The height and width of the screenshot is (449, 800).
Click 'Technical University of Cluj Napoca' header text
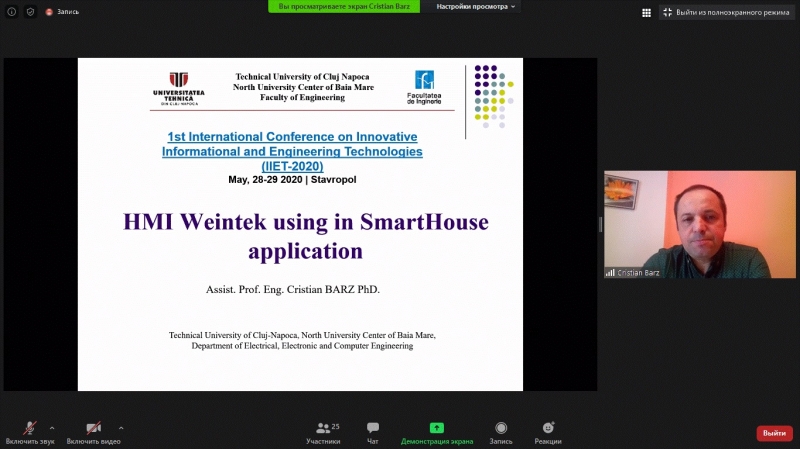click(302, 77)
